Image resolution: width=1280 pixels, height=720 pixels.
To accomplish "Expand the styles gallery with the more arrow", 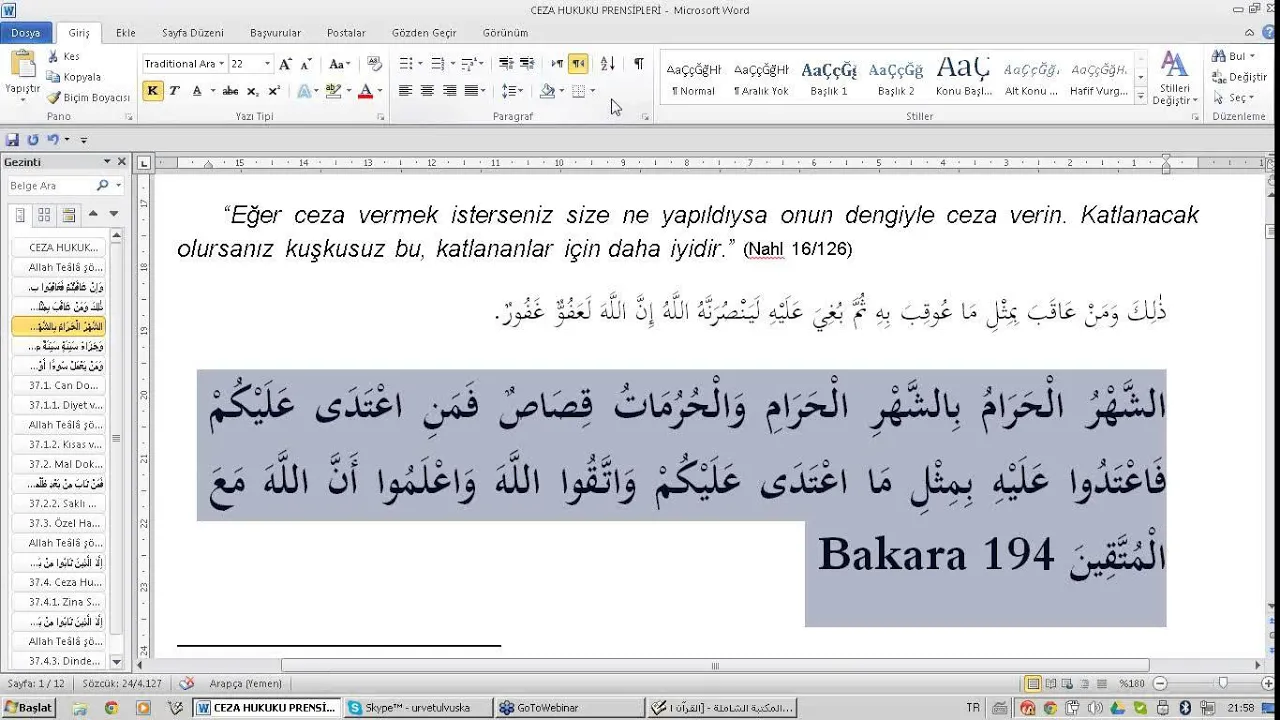I will coord(1141,97).
